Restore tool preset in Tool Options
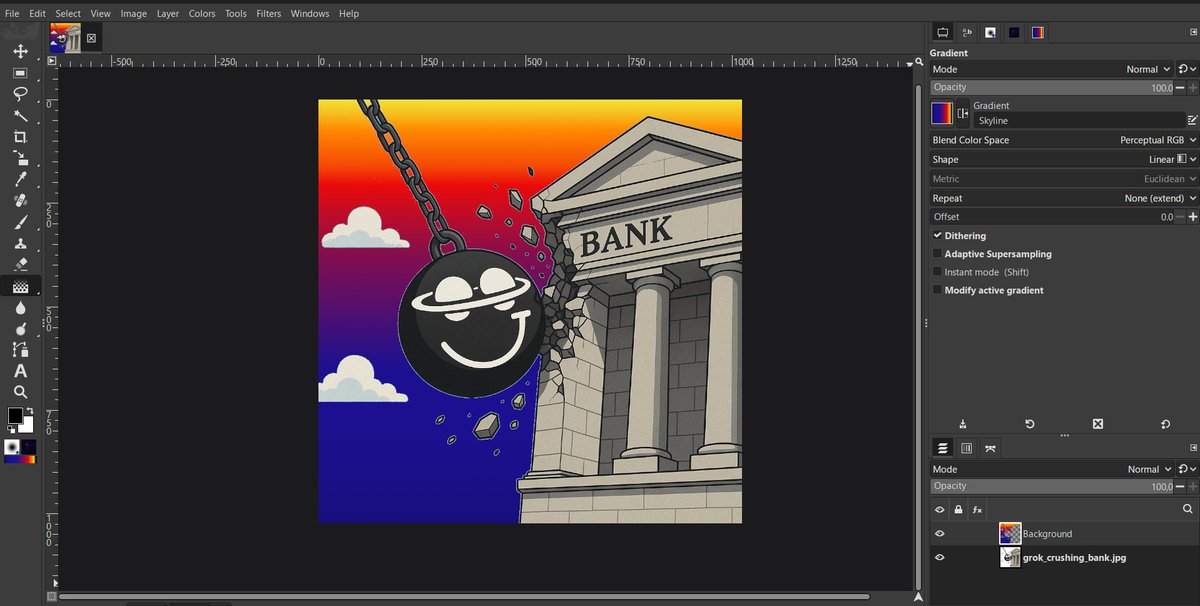The height and width of the screenshot is (606, 1200). 1030,424
